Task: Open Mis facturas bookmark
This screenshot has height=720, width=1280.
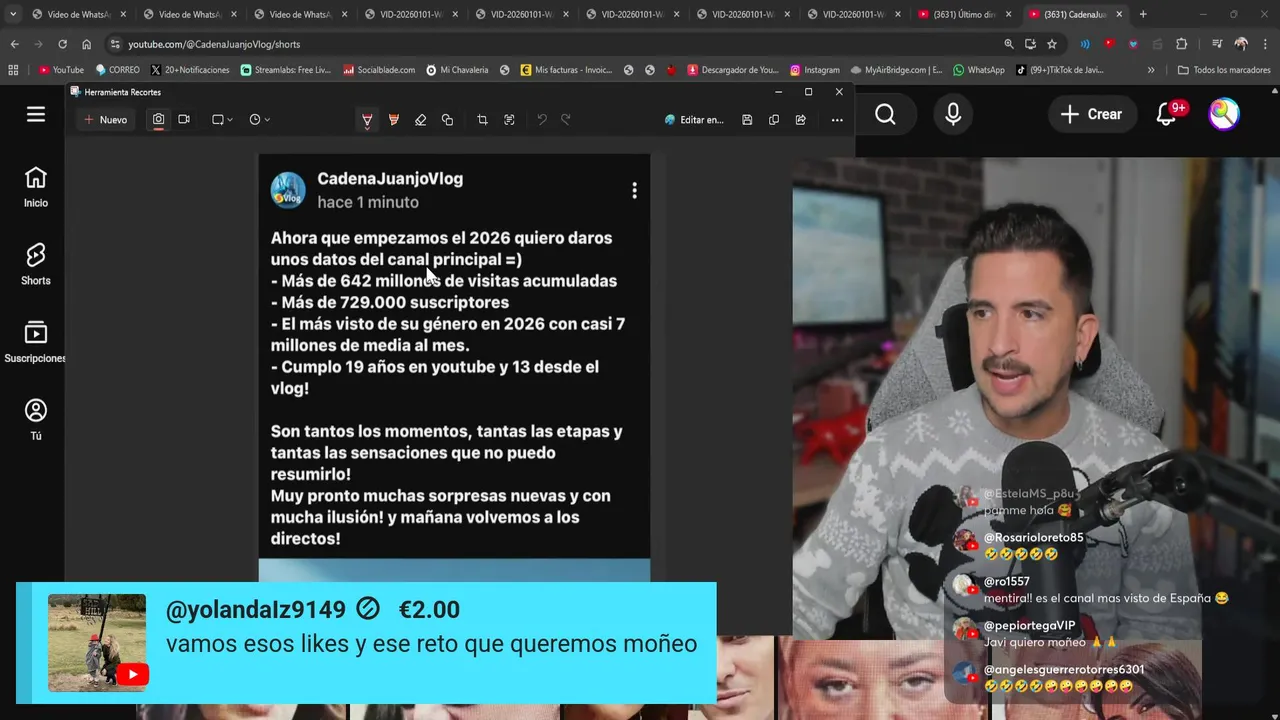Action: pos(566,70)
